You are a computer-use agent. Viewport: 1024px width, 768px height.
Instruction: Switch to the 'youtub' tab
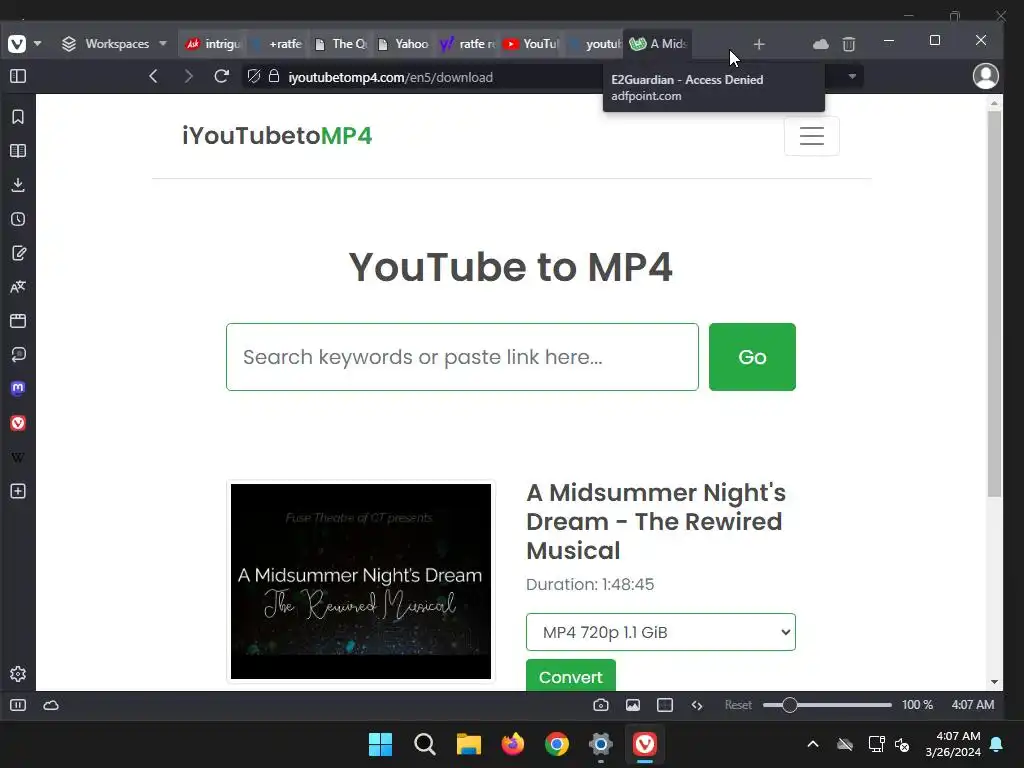[x=594, y=44]
